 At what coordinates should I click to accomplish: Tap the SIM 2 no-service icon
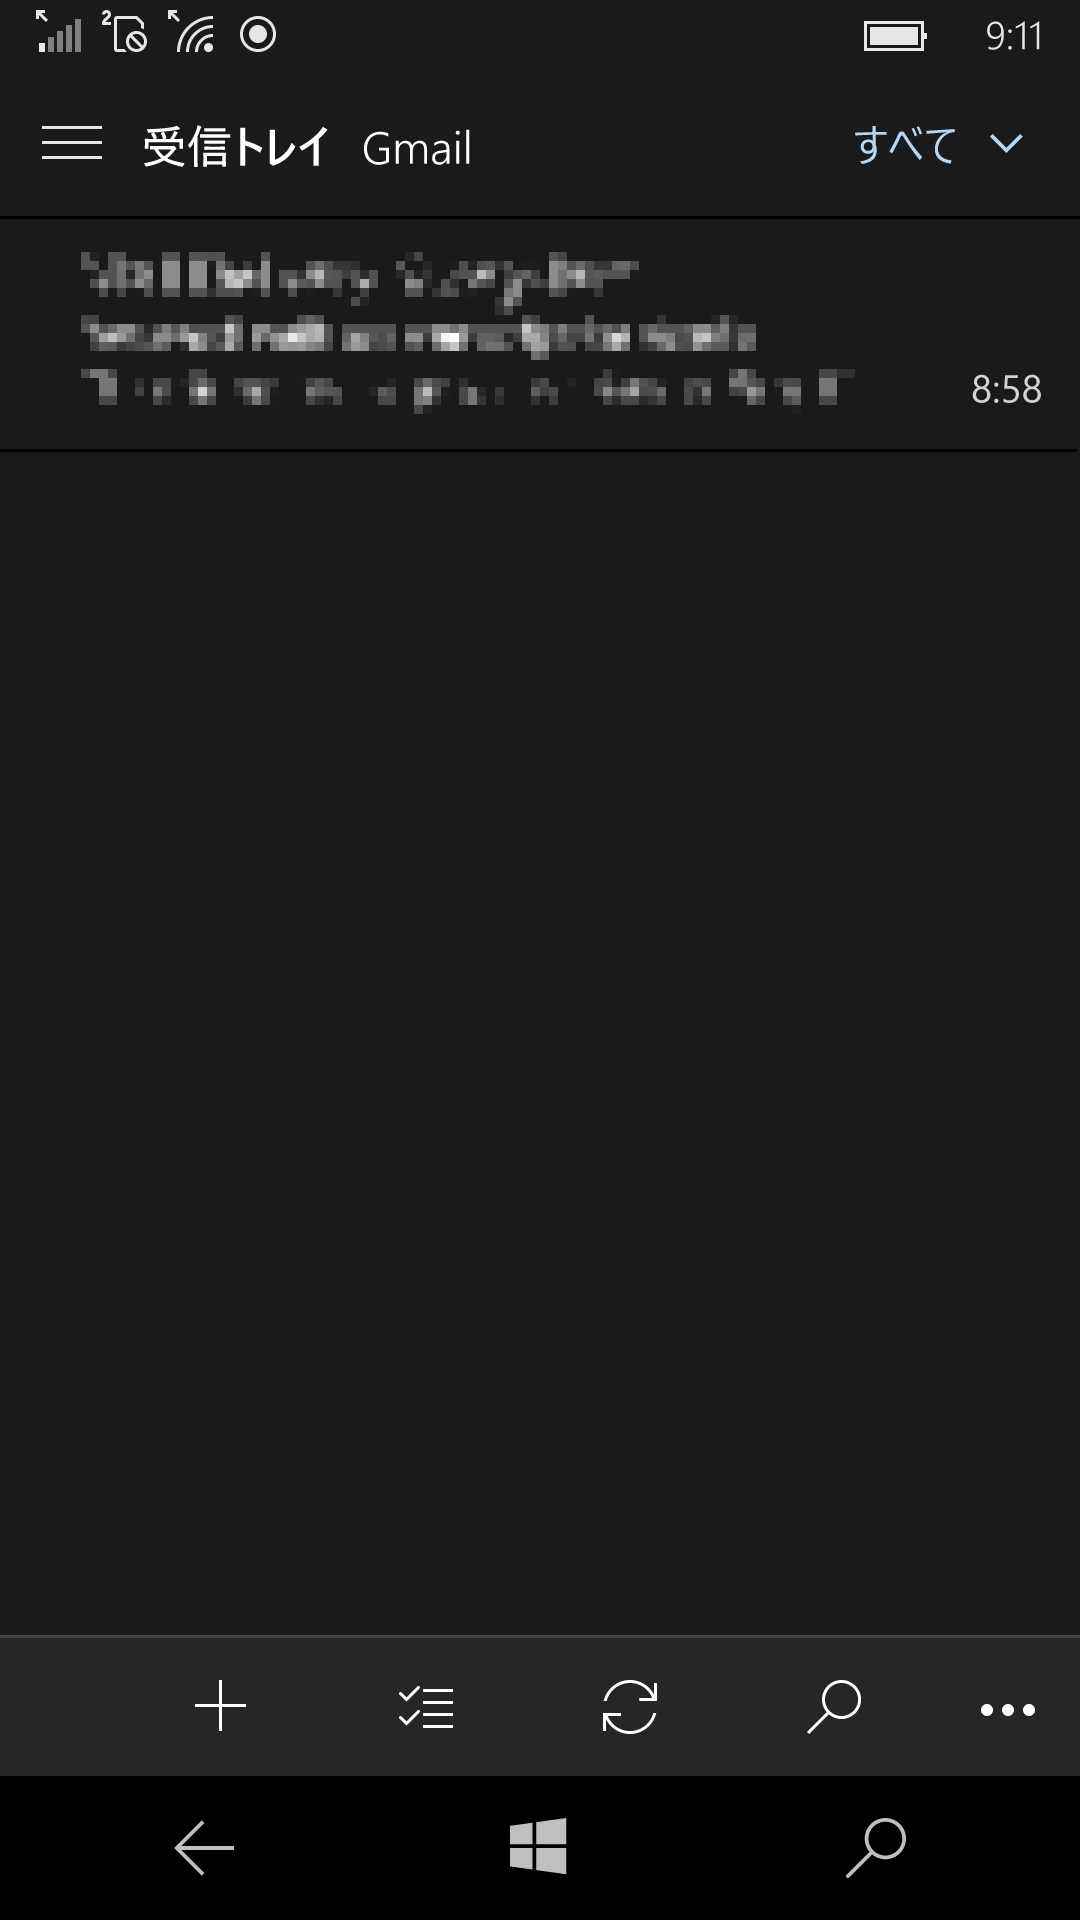point(125,31)
